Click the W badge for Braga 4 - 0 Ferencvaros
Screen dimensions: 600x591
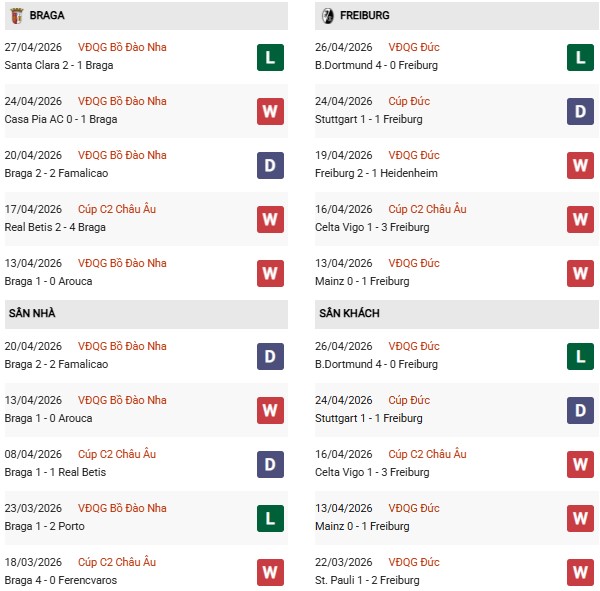tap(270, 572)
